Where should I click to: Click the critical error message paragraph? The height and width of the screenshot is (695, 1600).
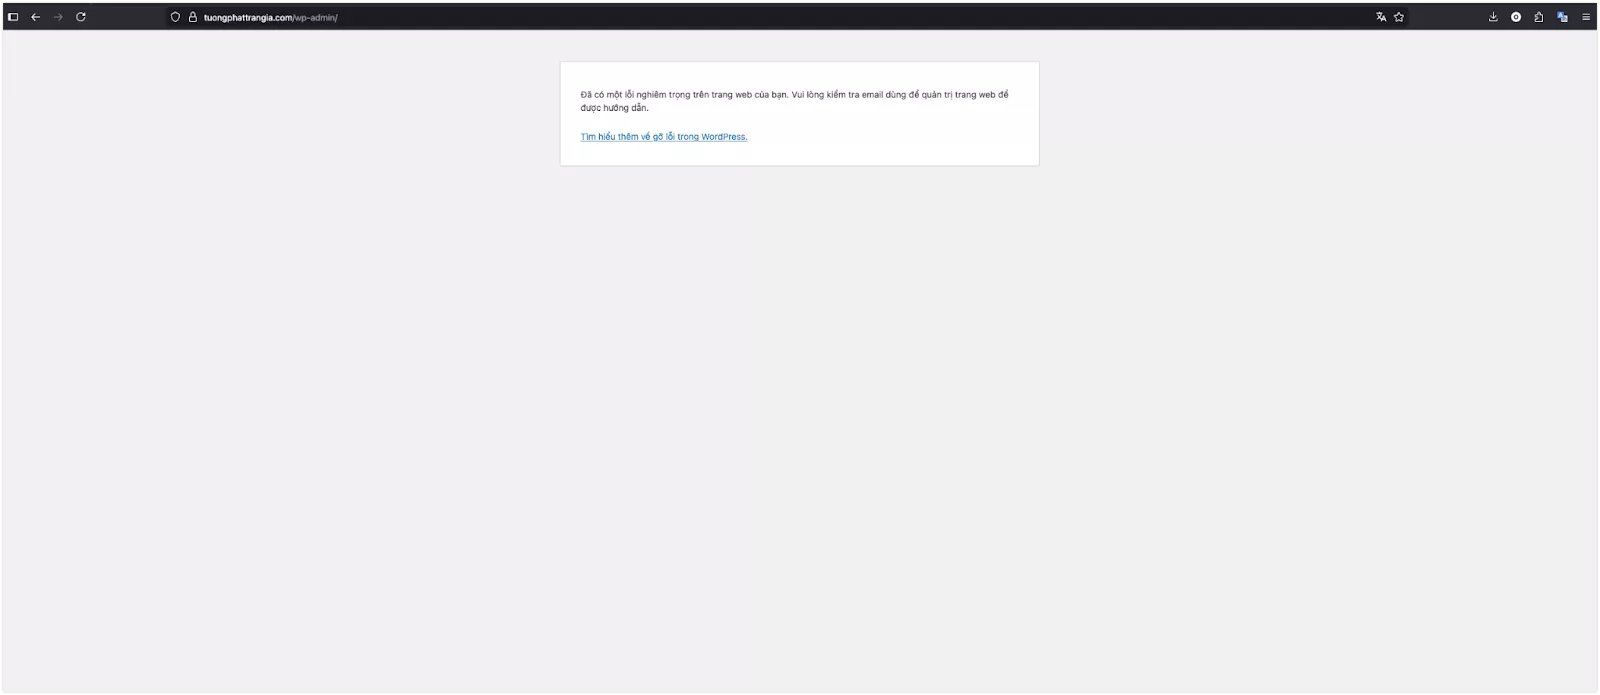coord(794,95)
